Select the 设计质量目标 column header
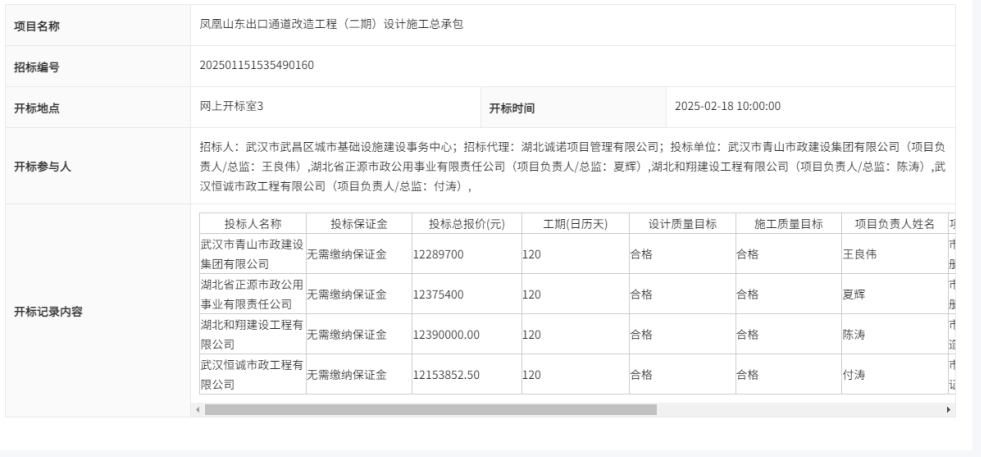This screenshot has height=457, width=981. tap(682, 223)
